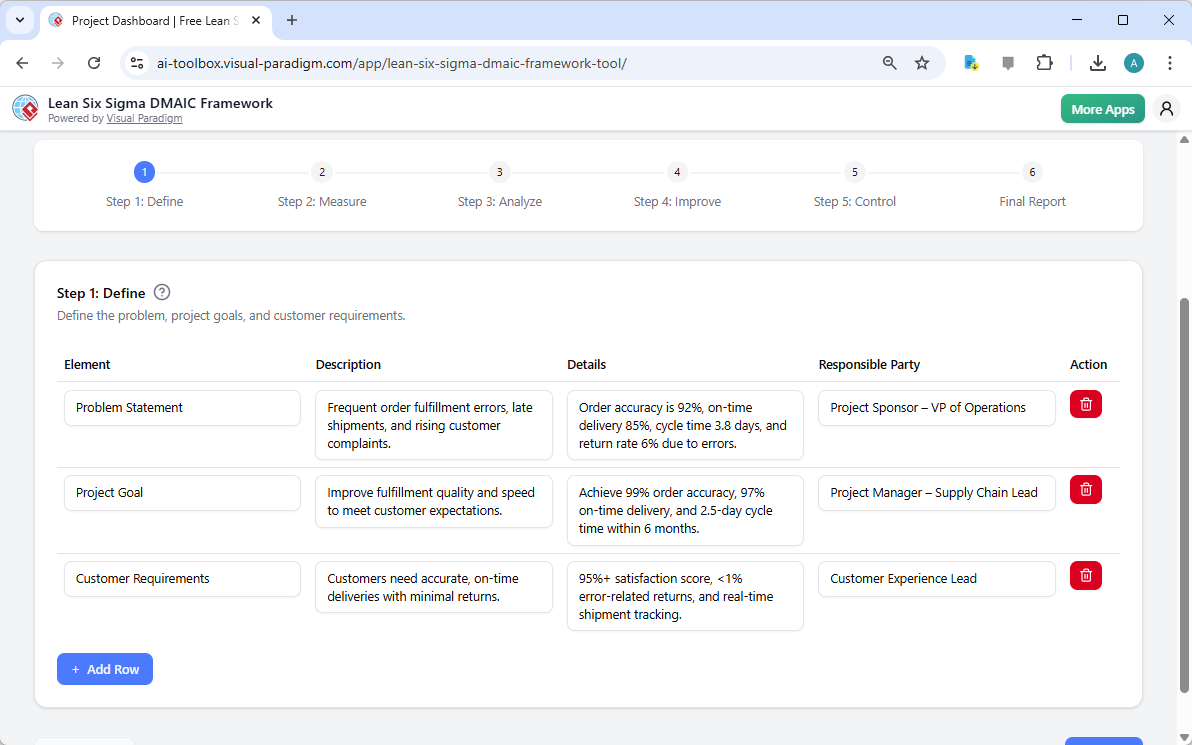Reload the page with the refresh icon
1192x745 pixels.
point(94,62)
